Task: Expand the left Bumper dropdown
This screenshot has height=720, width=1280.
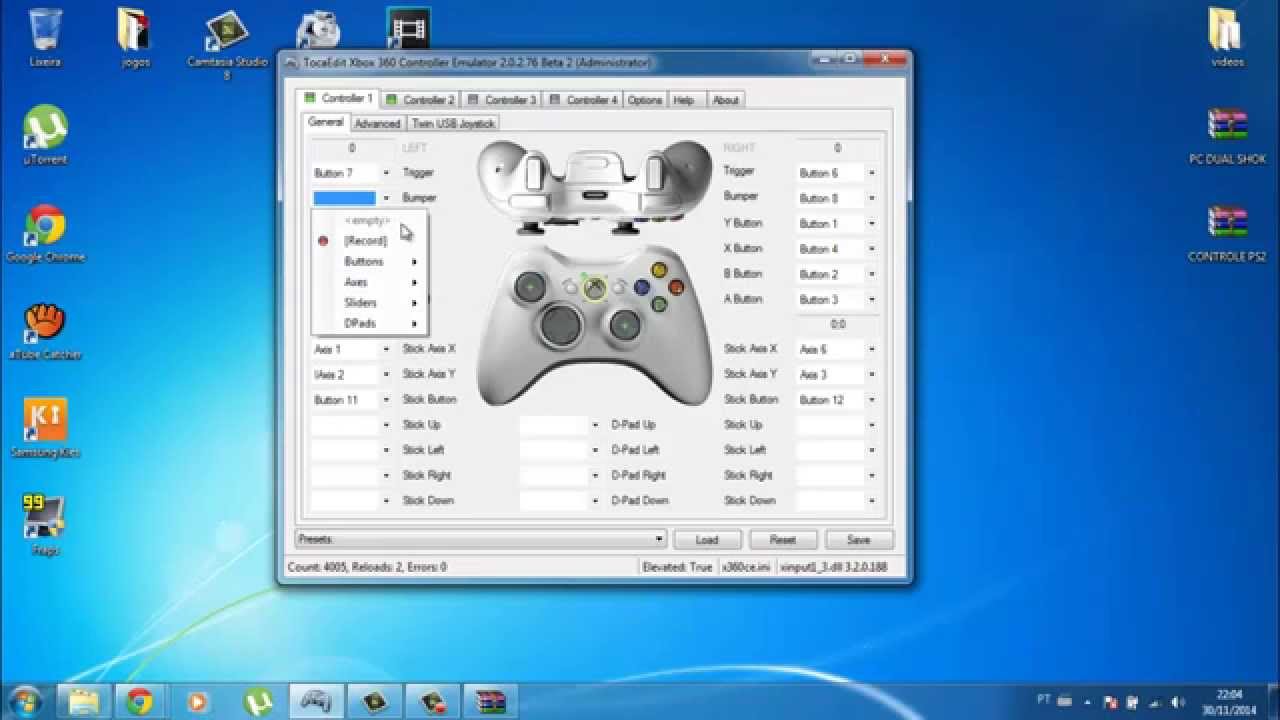Action: [x=386, y=198]
